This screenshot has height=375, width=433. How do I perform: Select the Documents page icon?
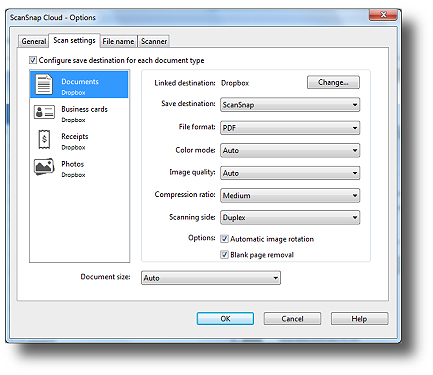pos(44,84)
